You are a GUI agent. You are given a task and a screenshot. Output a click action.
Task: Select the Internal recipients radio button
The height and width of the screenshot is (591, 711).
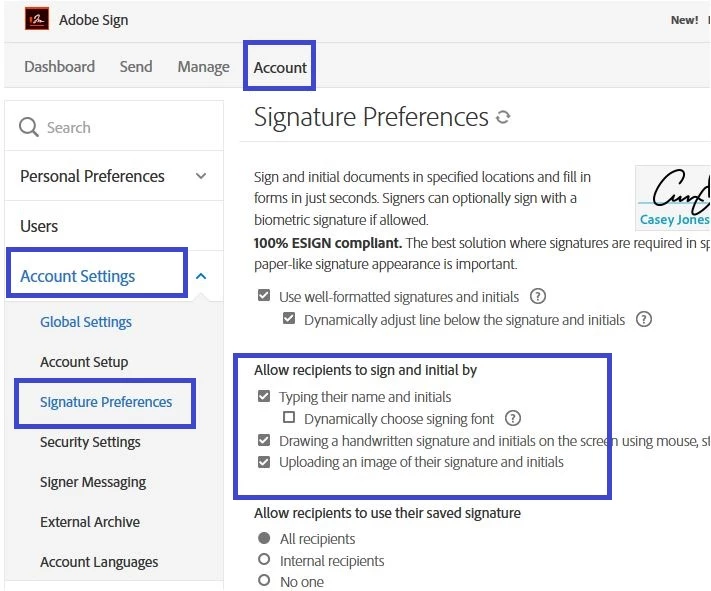pyautogui.click(x=264, y=559)
